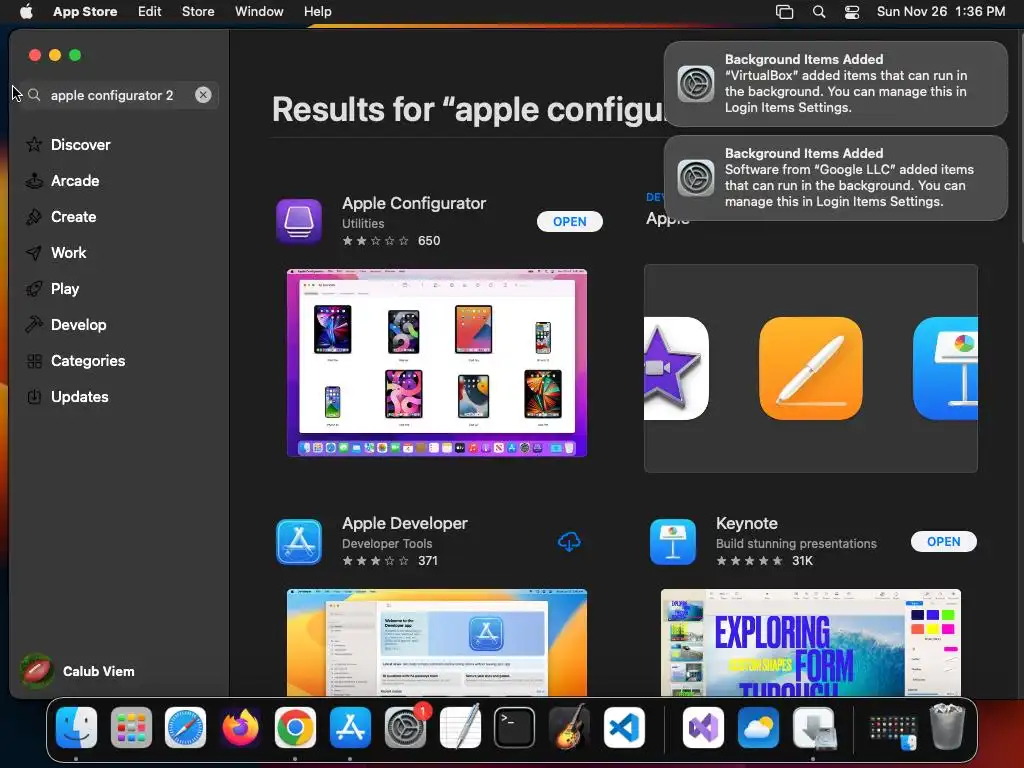Click the VirtualBox background items notification

(835, 84)
